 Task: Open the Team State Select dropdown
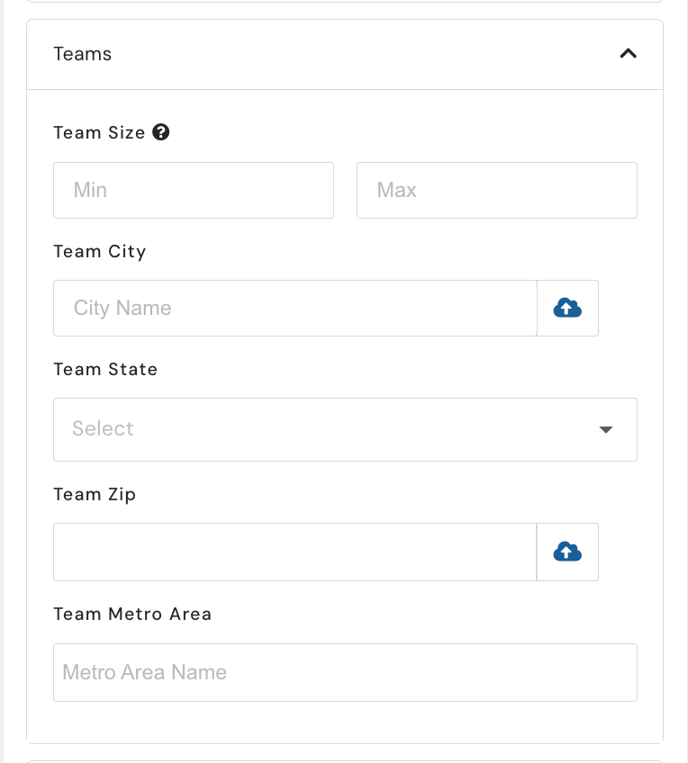click(x=345, y=430)
